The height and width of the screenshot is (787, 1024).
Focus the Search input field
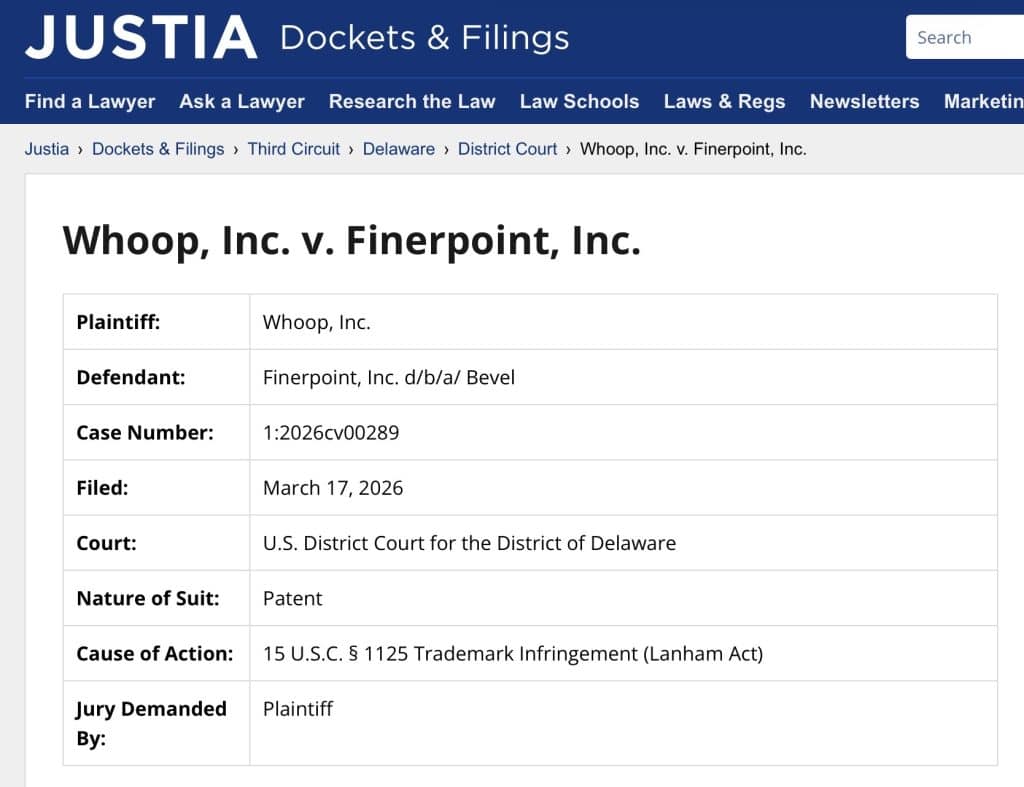[966, 38]
